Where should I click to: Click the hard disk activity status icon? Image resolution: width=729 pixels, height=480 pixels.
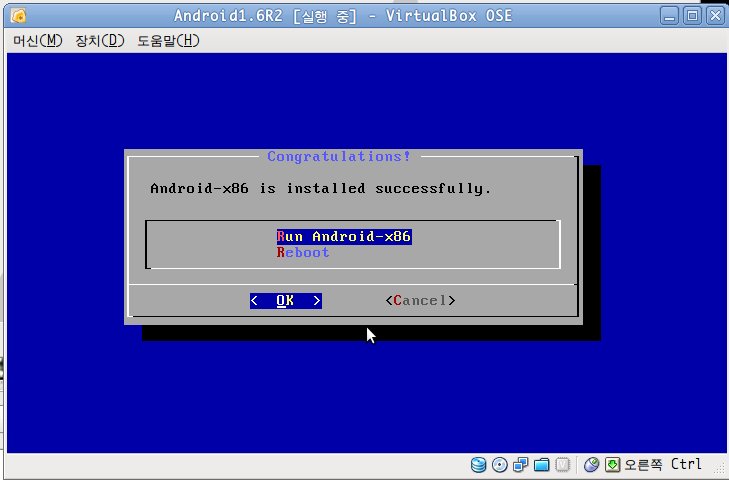pos(478,464)
